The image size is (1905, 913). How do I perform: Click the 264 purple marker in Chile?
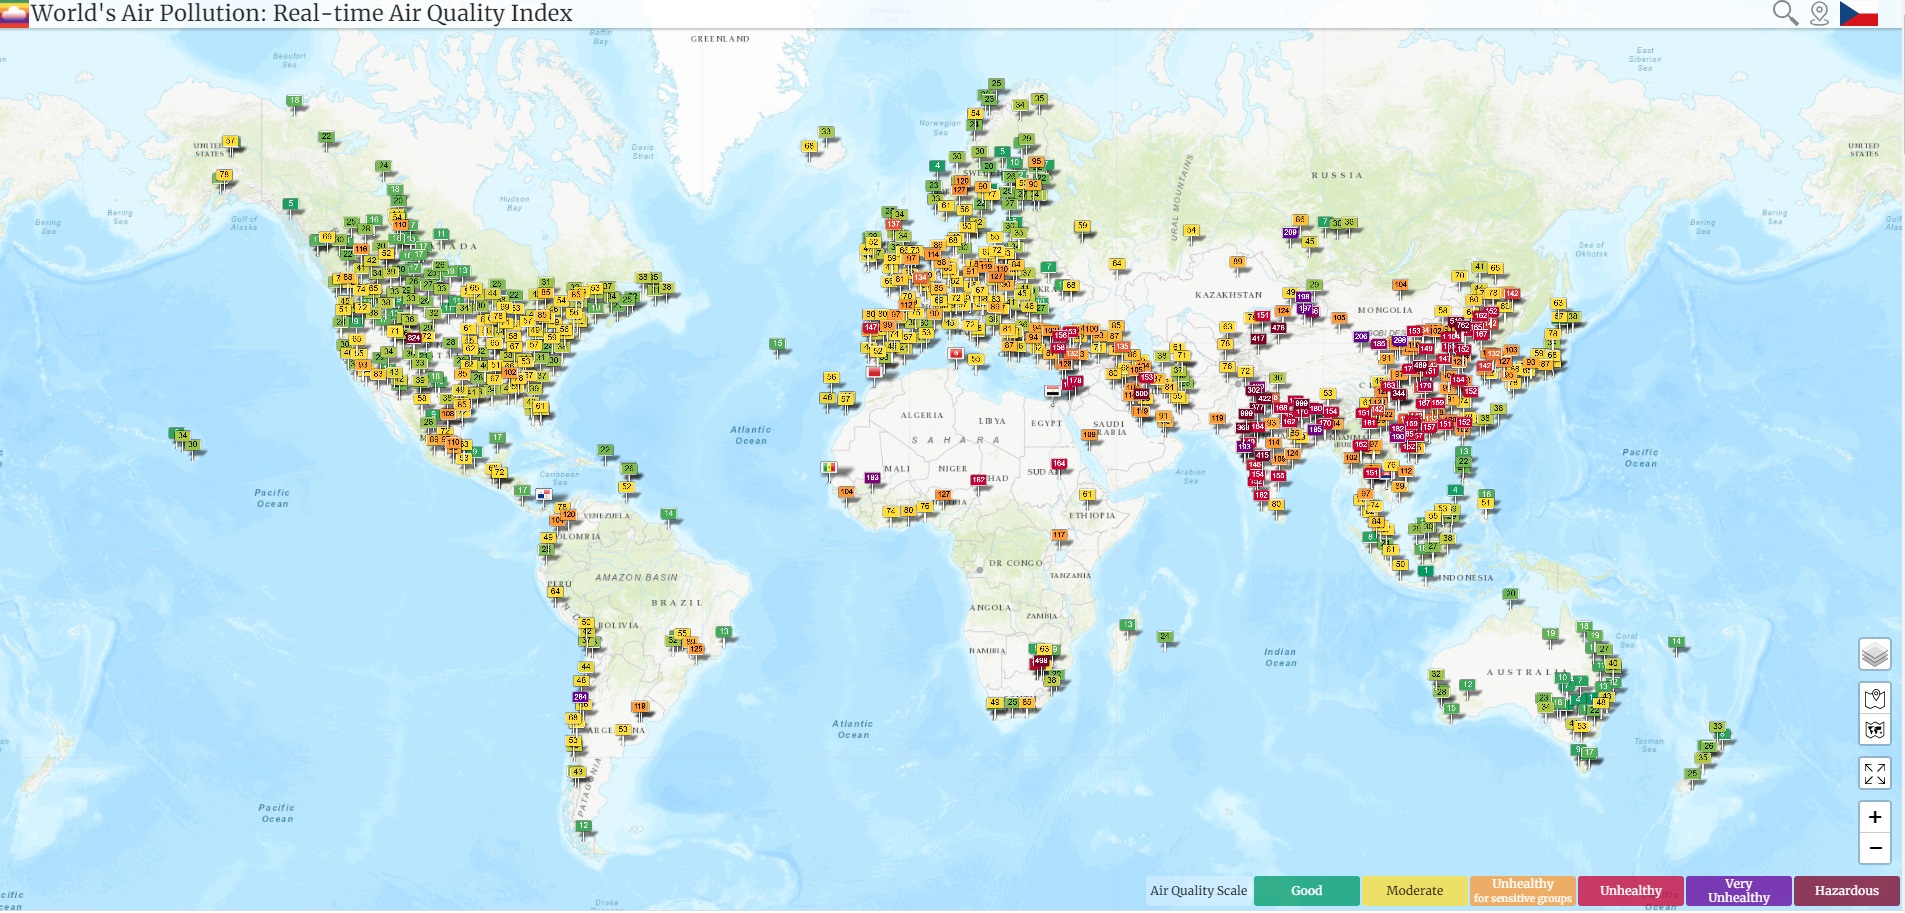coord(580,697)
